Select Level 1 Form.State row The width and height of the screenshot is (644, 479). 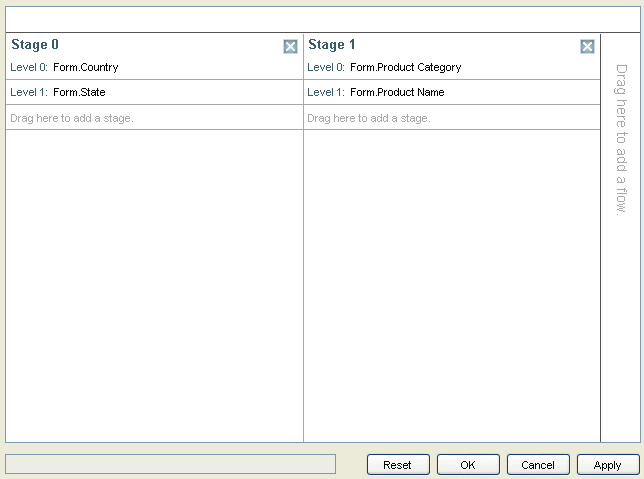click(154, 92)
